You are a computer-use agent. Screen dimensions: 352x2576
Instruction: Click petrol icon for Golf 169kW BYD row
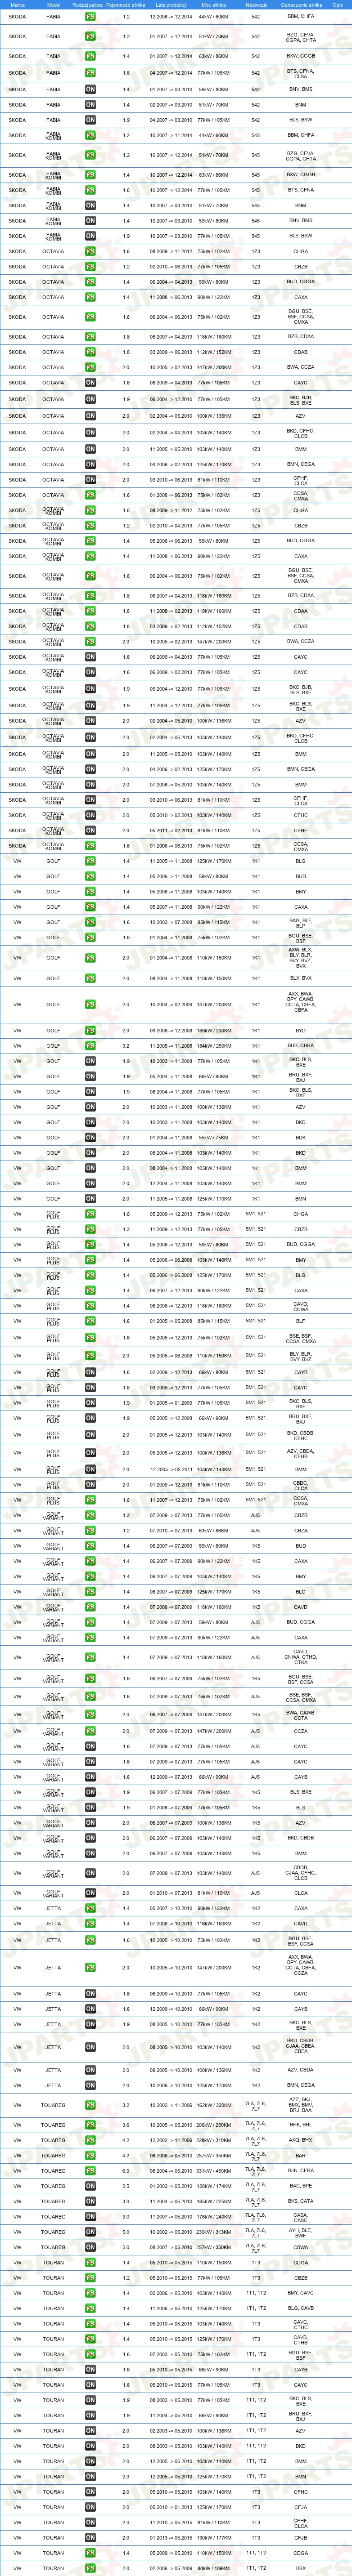[90, 1030]
